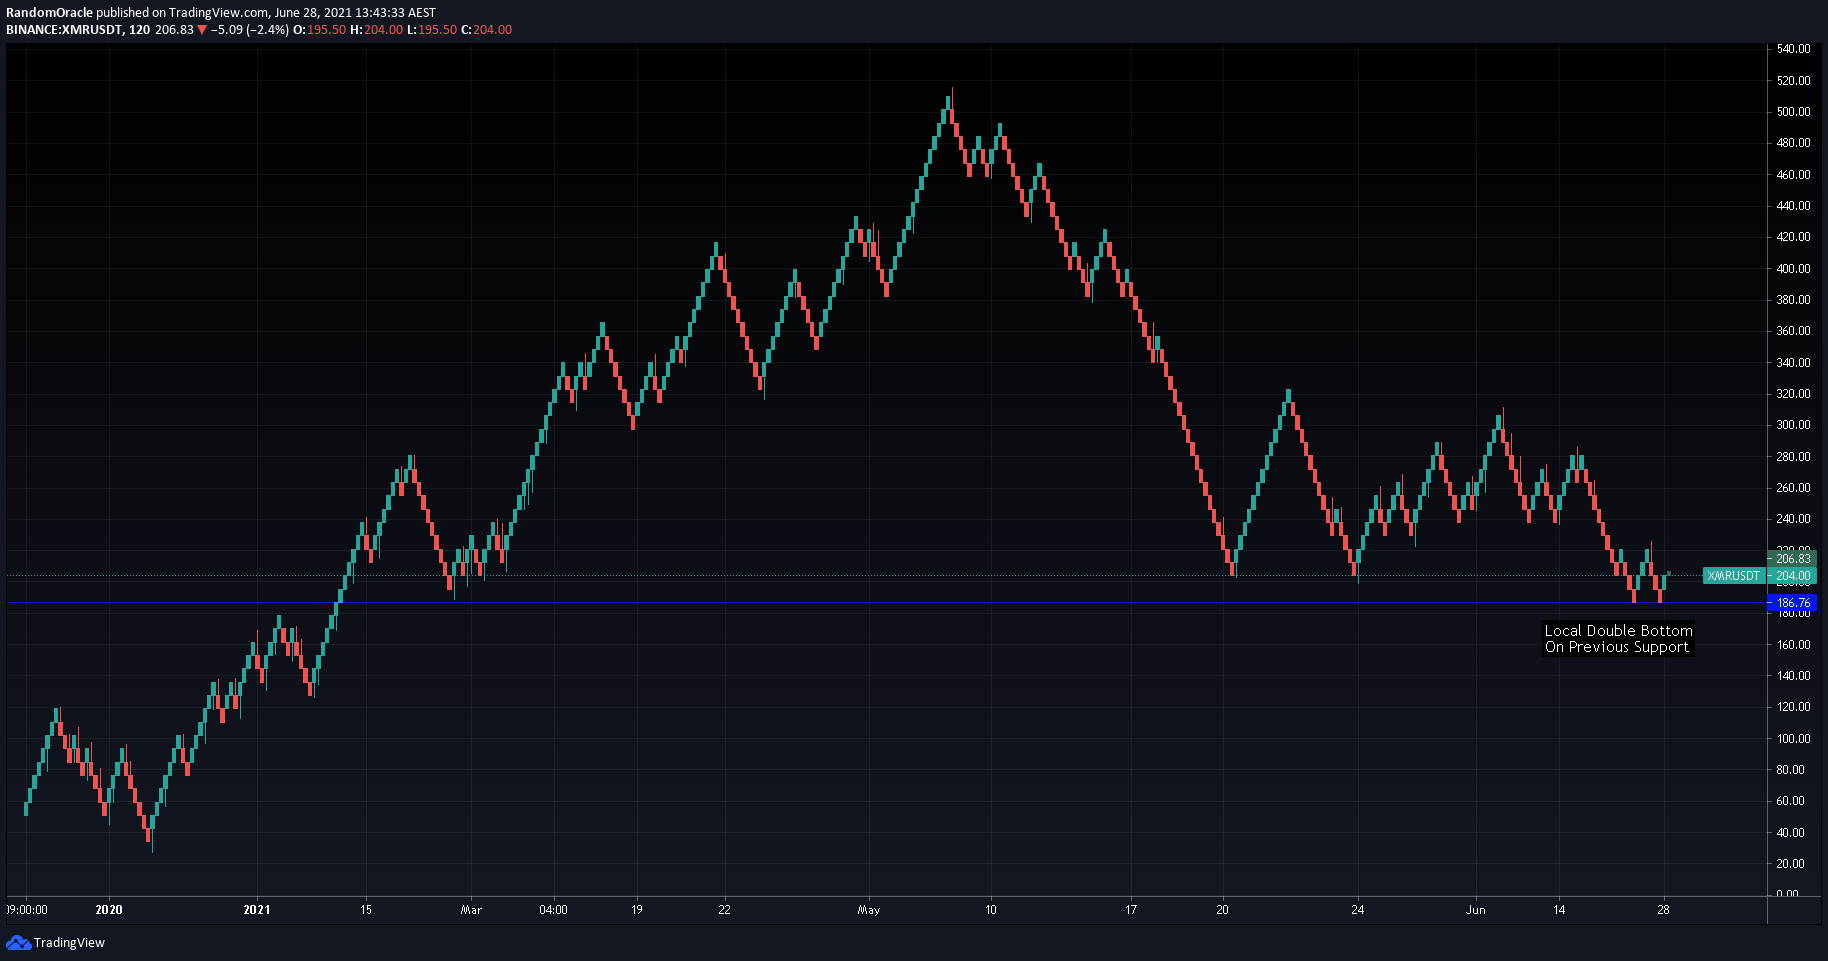Click the BINANCE:XMRUSDT symbol title
The width and height of the screenshot is (1828, 961).
(64, 30)
